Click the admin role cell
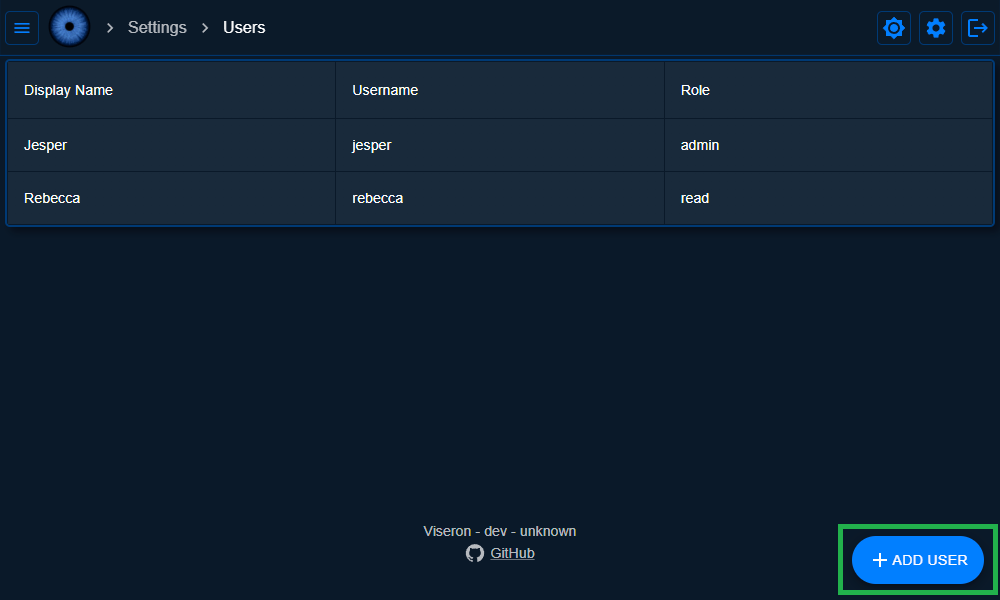 (x=700, y=145)
